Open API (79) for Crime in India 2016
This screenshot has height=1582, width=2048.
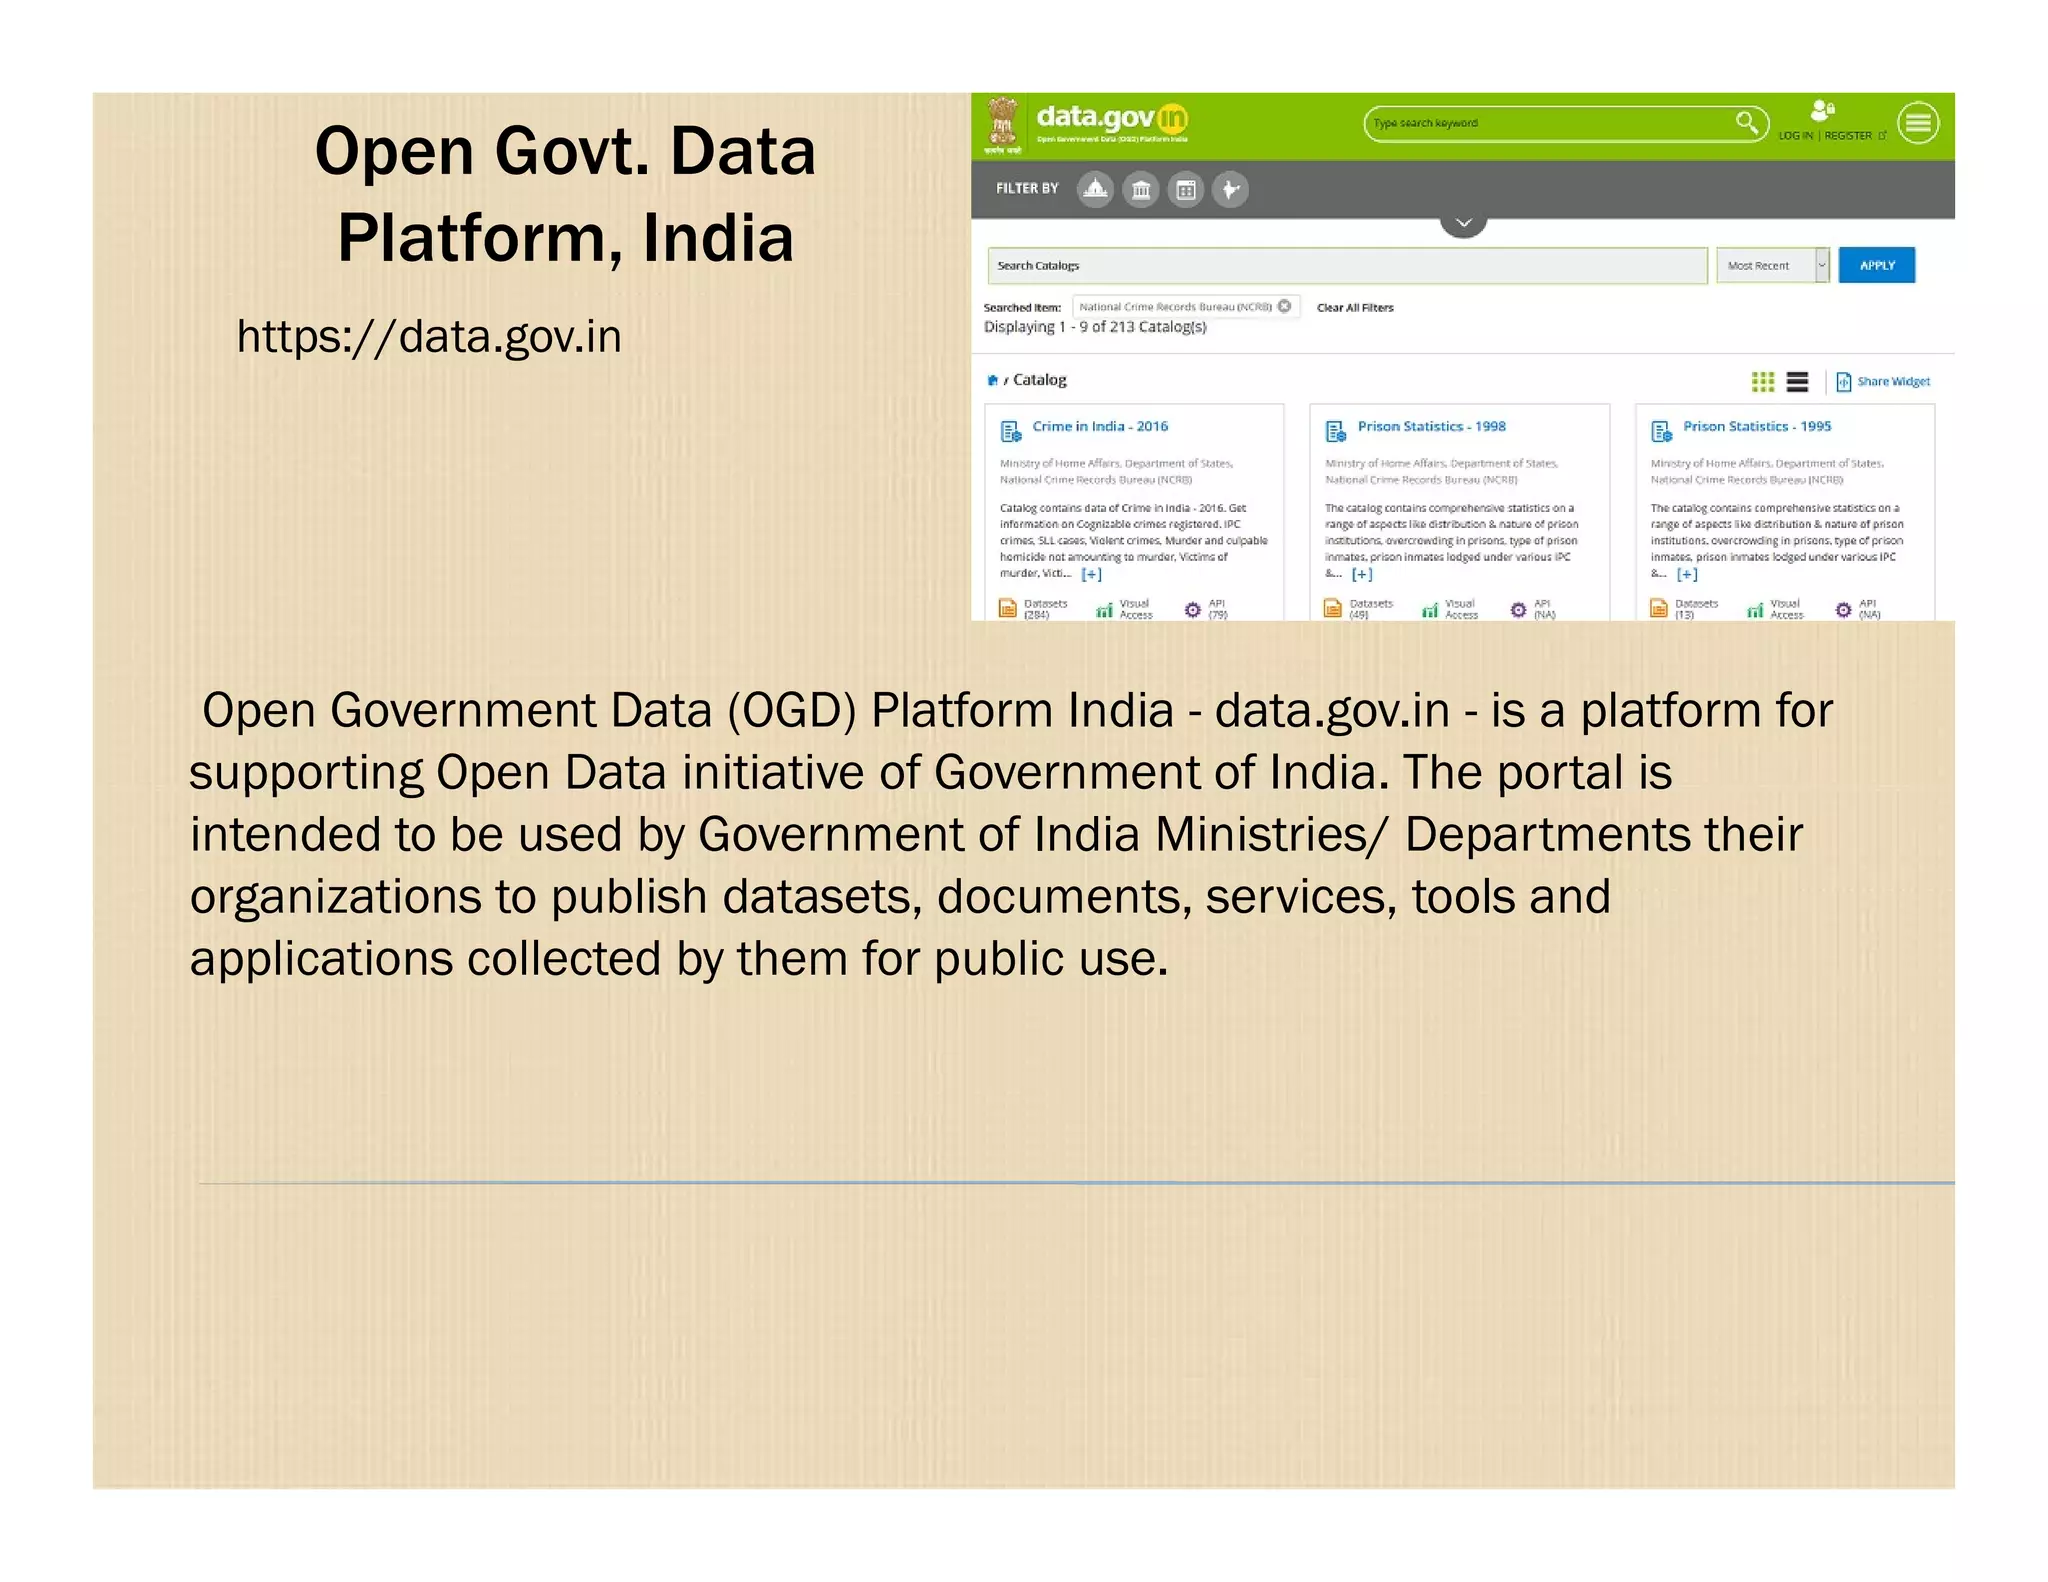1206,609
